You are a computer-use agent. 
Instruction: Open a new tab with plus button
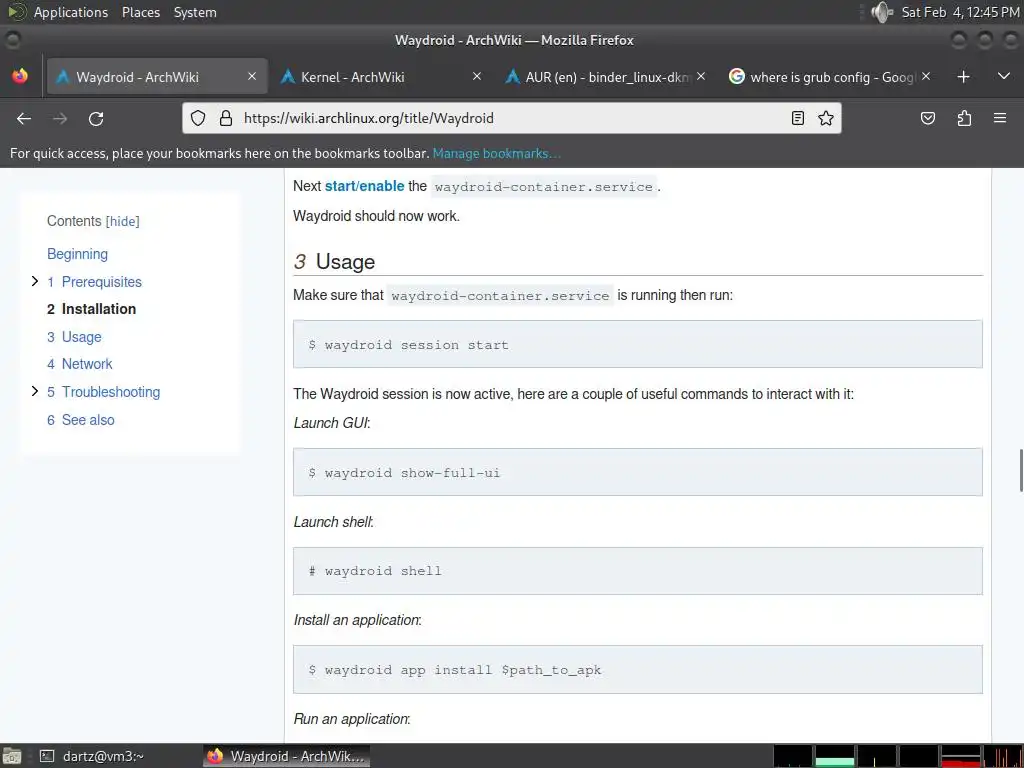(x=963, y=77)
